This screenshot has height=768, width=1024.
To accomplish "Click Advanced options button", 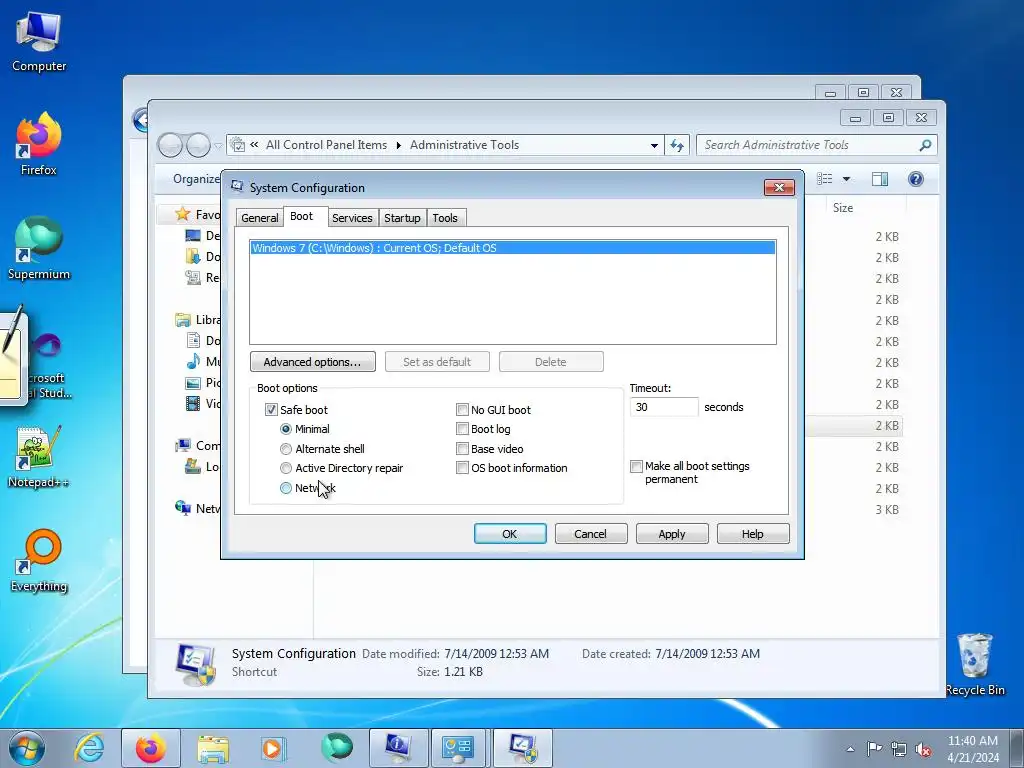I will tap(312, 362).
